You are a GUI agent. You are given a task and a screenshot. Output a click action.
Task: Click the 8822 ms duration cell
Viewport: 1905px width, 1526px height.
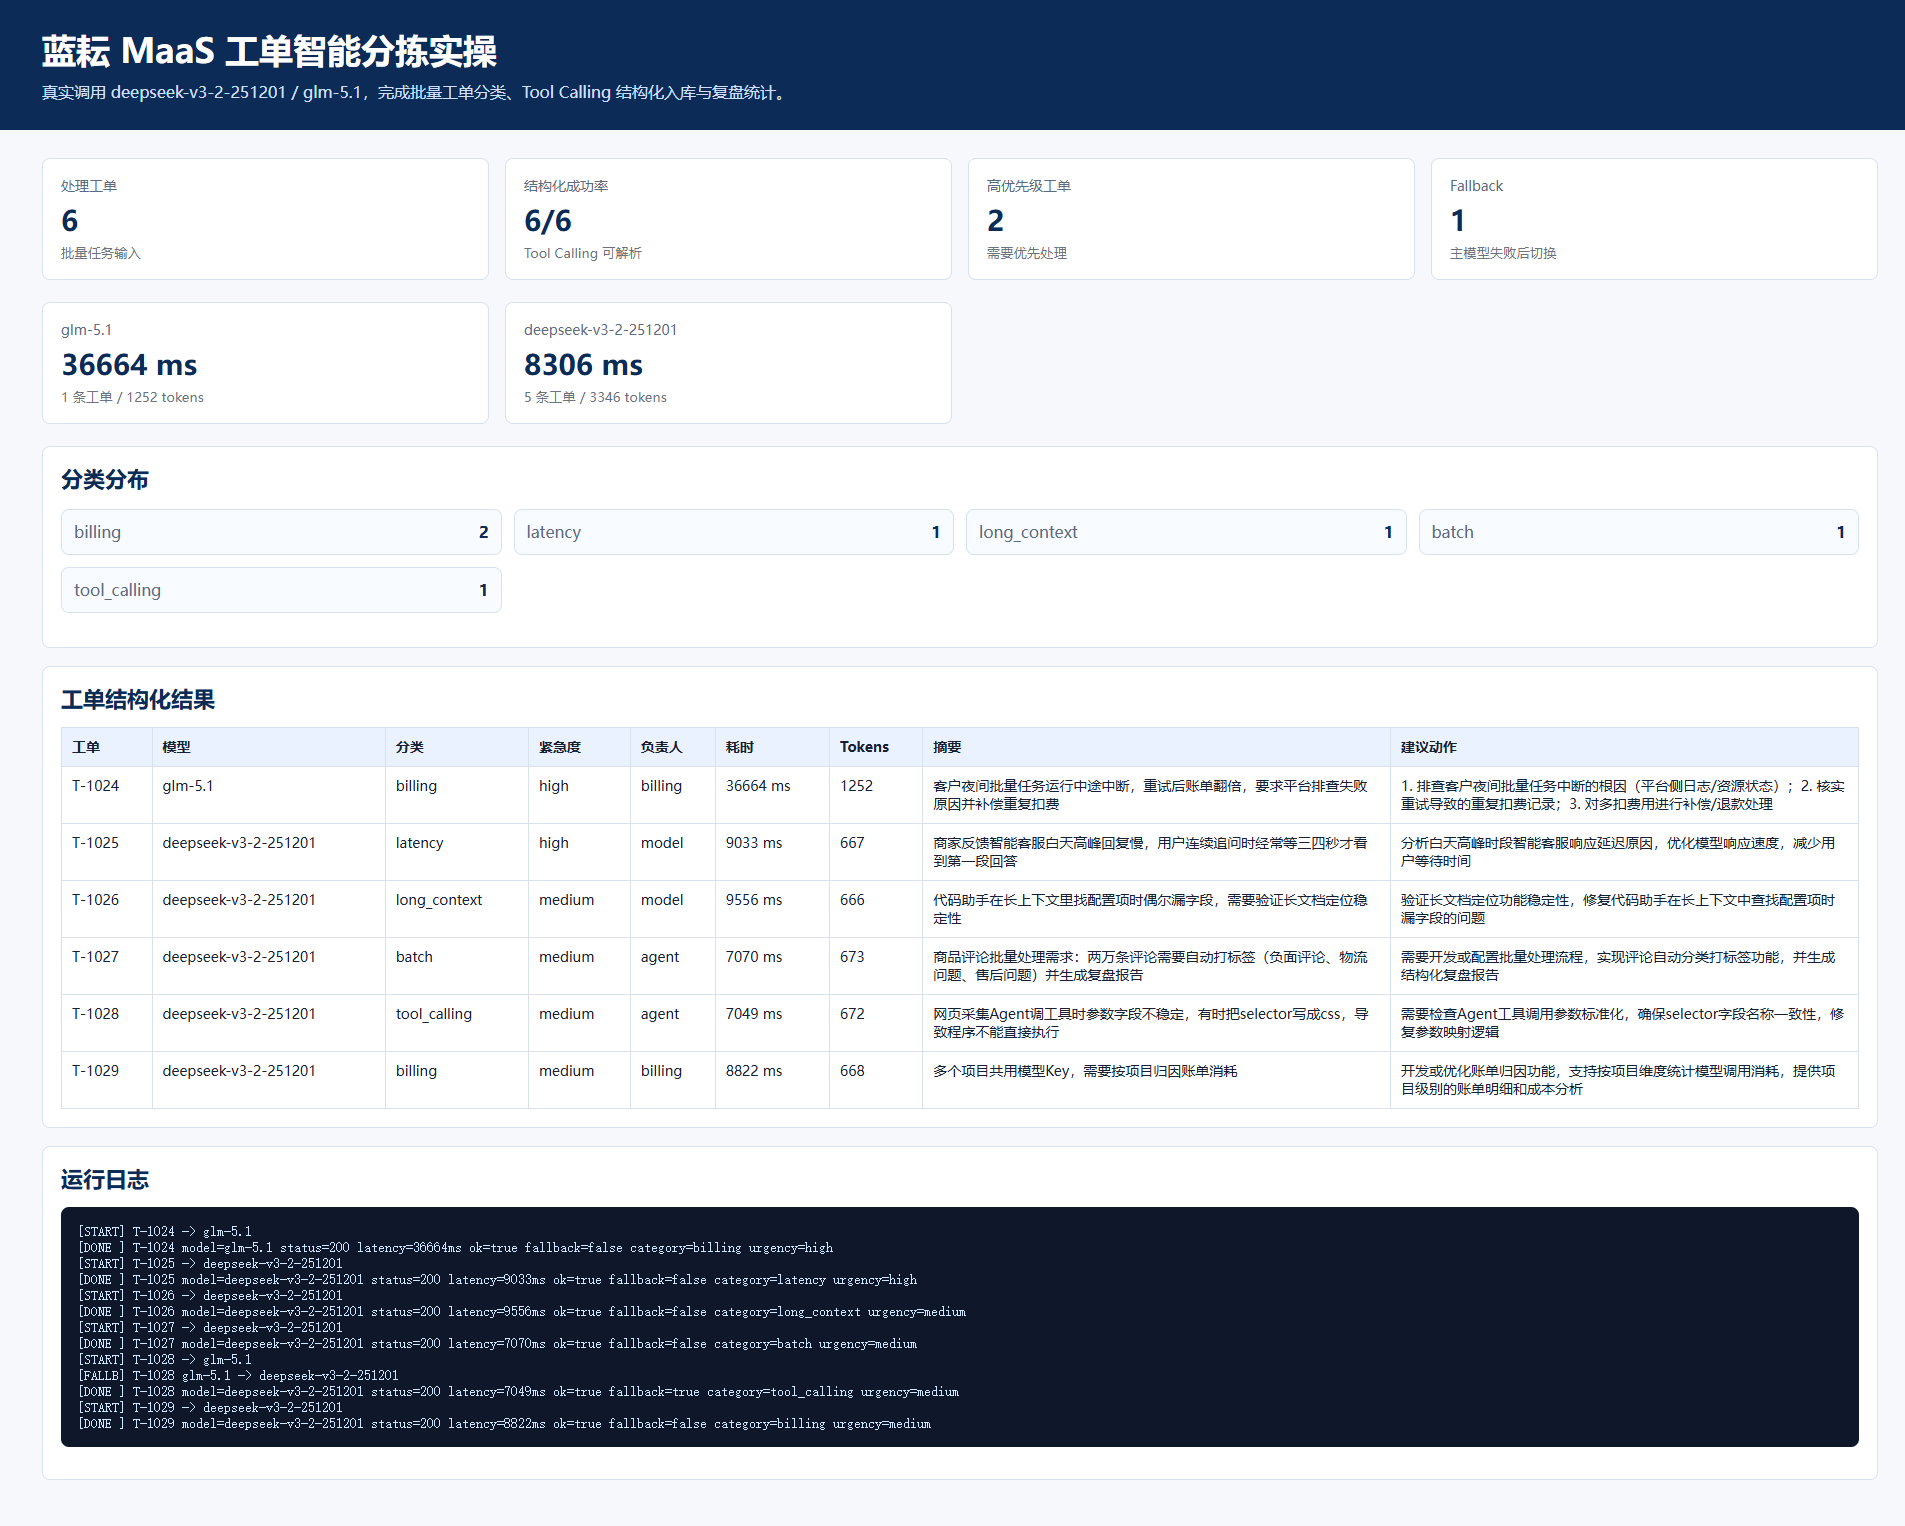(772, 1080)
